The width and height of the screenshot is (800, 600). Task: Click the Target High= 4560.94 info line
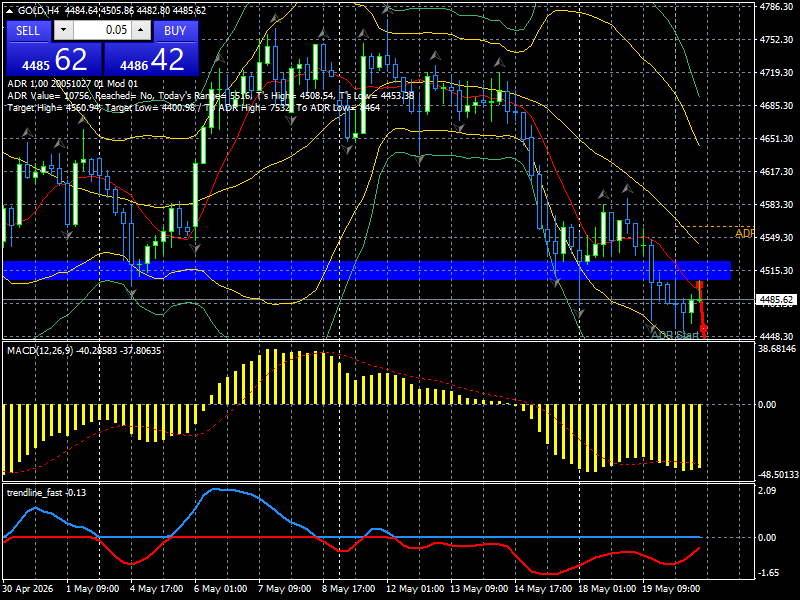tap(194, 108)
